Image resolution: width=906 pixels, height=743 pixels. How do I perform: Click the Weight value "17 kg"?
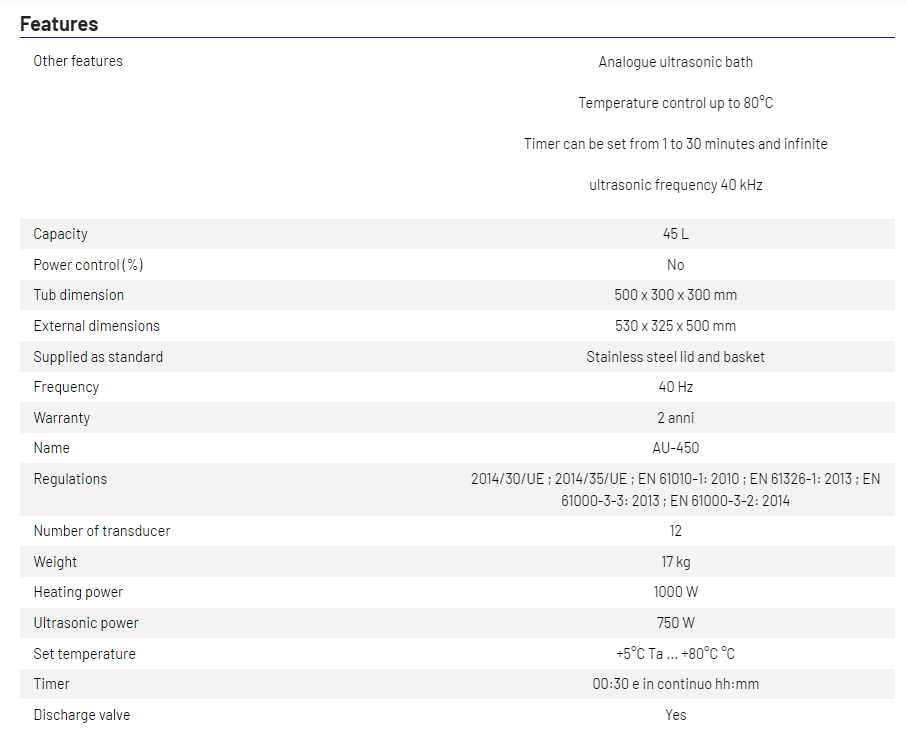coord(676,562)
